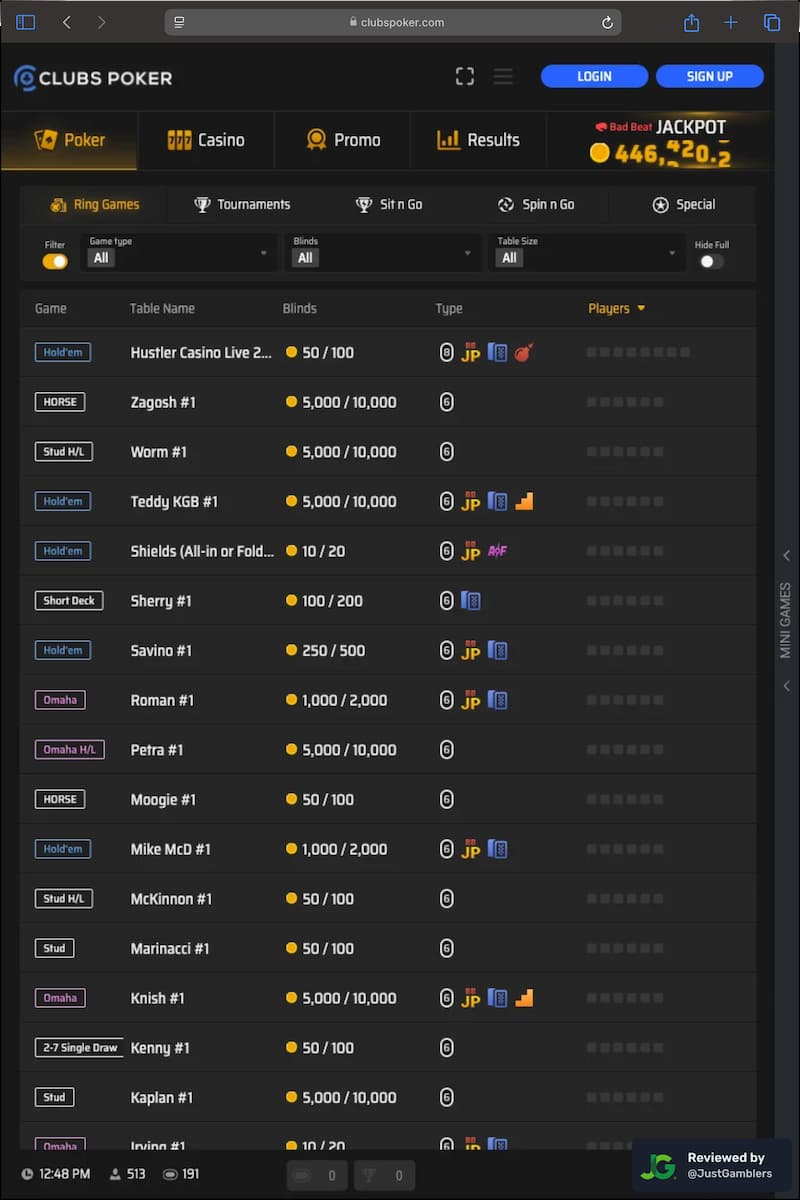Viewport: 800px width, 1200px height.
Task: Open the Casino section
Action: (206, 140)
